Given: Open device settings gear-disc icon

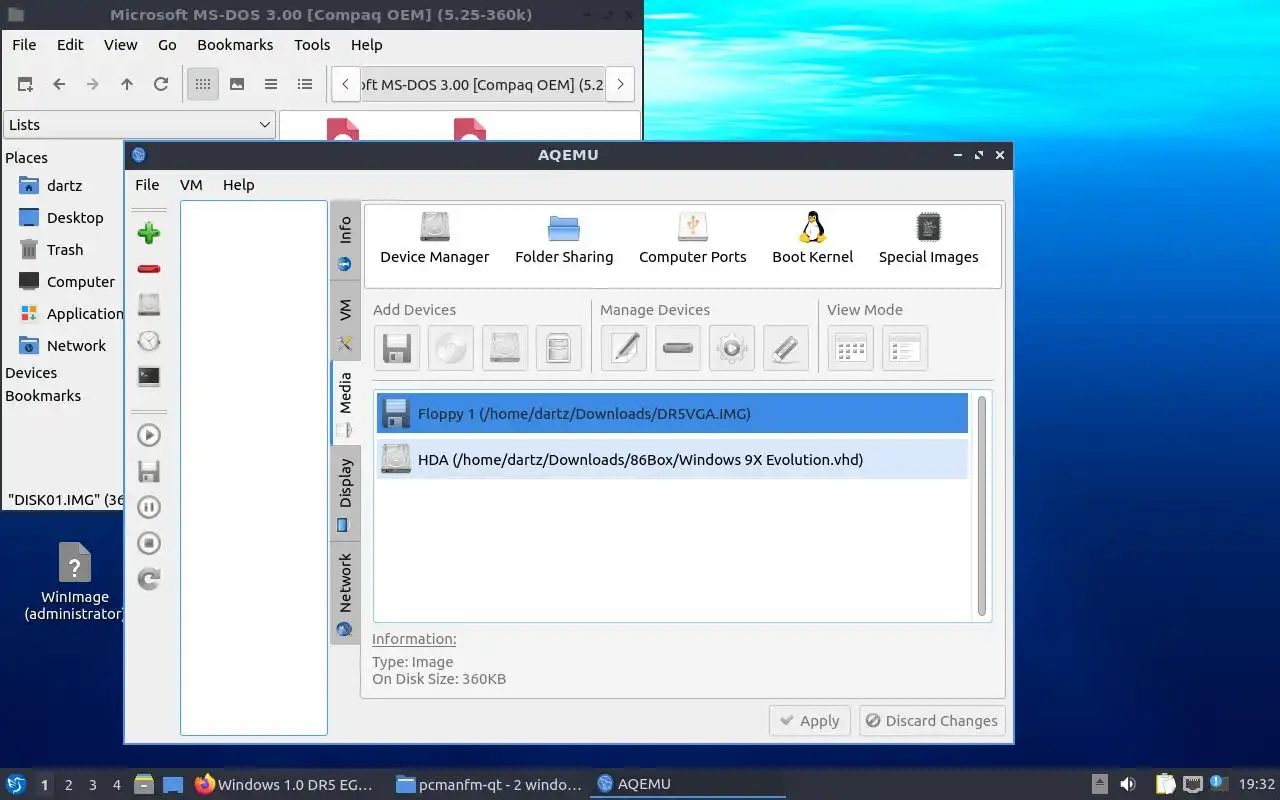Looking at the screenshot, I should coord(732,349).
